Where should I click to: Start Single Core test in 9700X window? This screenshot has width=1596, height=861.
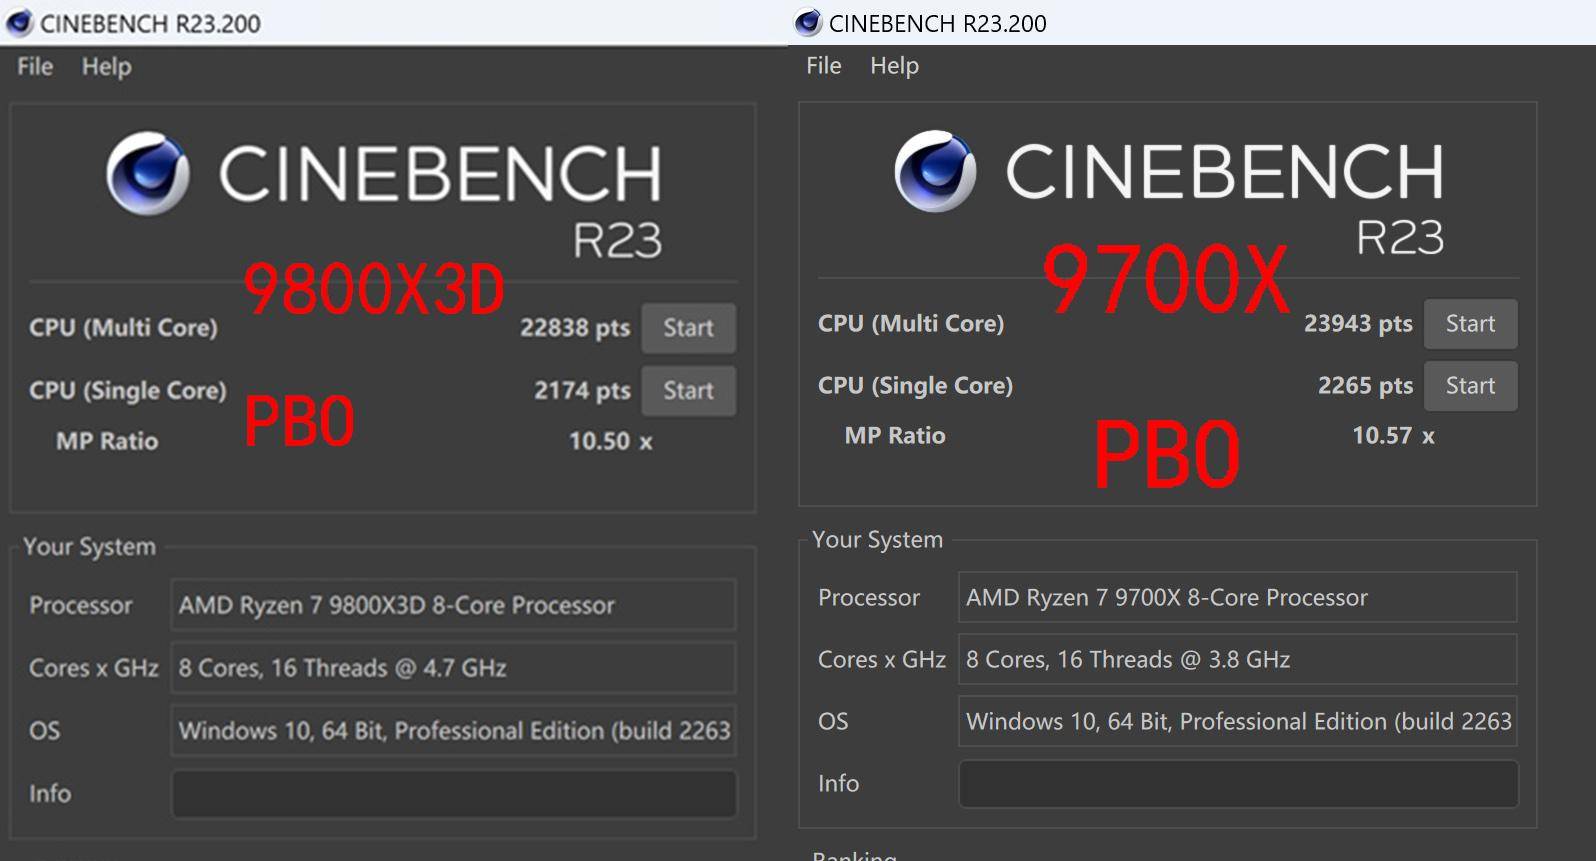coord(1470,386)
